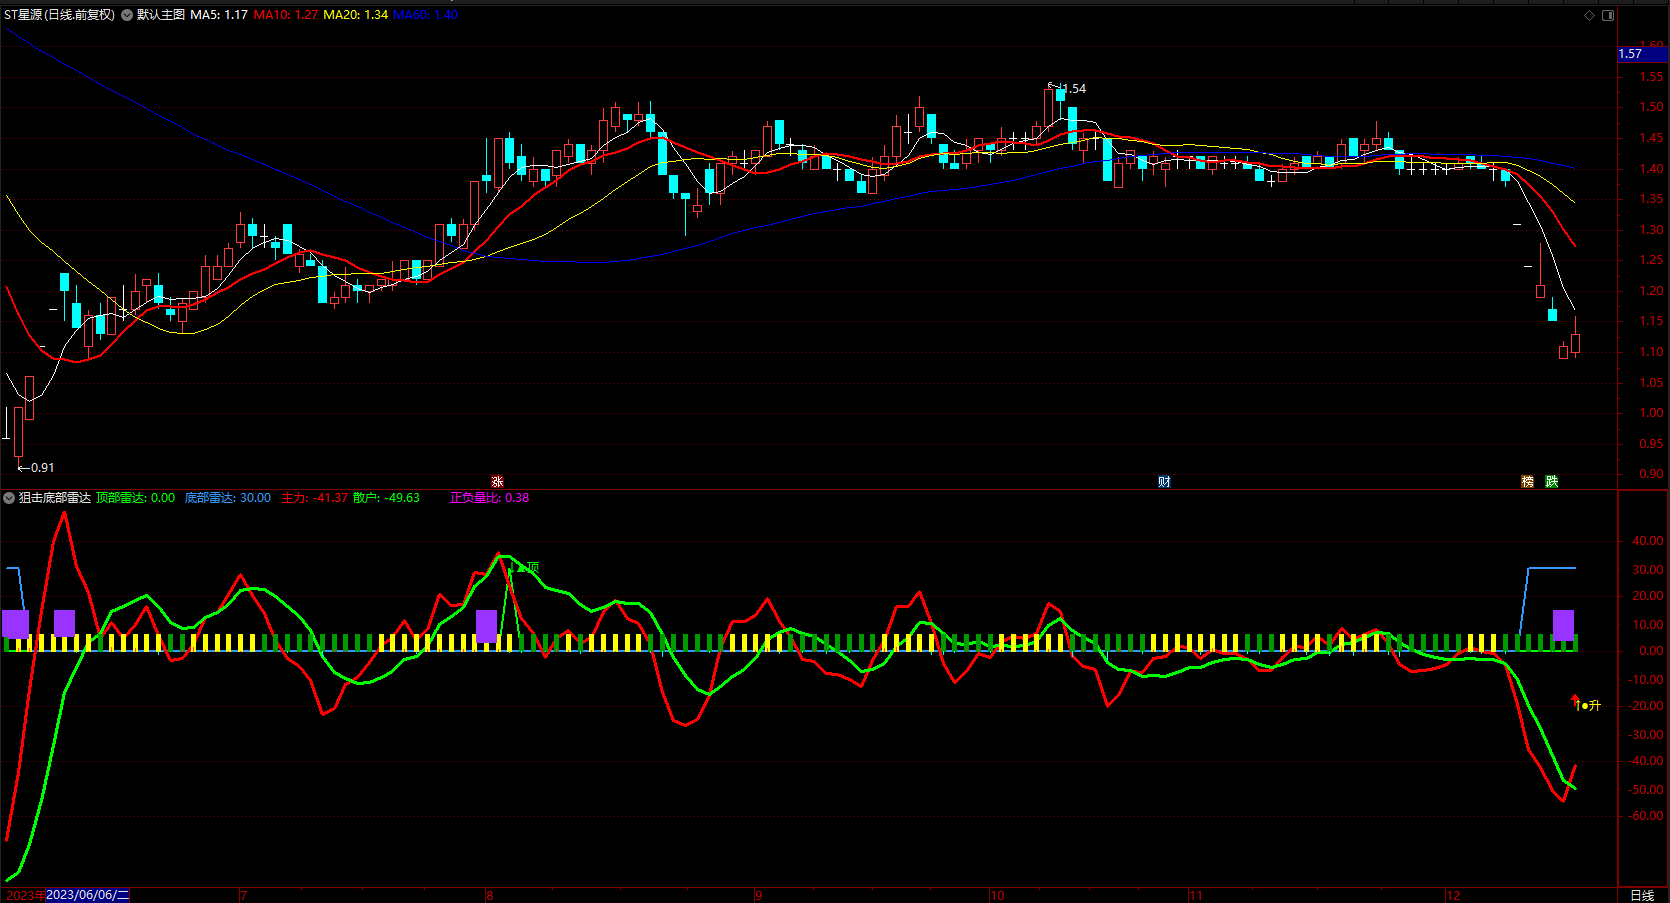
Task: Select the 默认主图 main chart label
Action: click(161, 15)
